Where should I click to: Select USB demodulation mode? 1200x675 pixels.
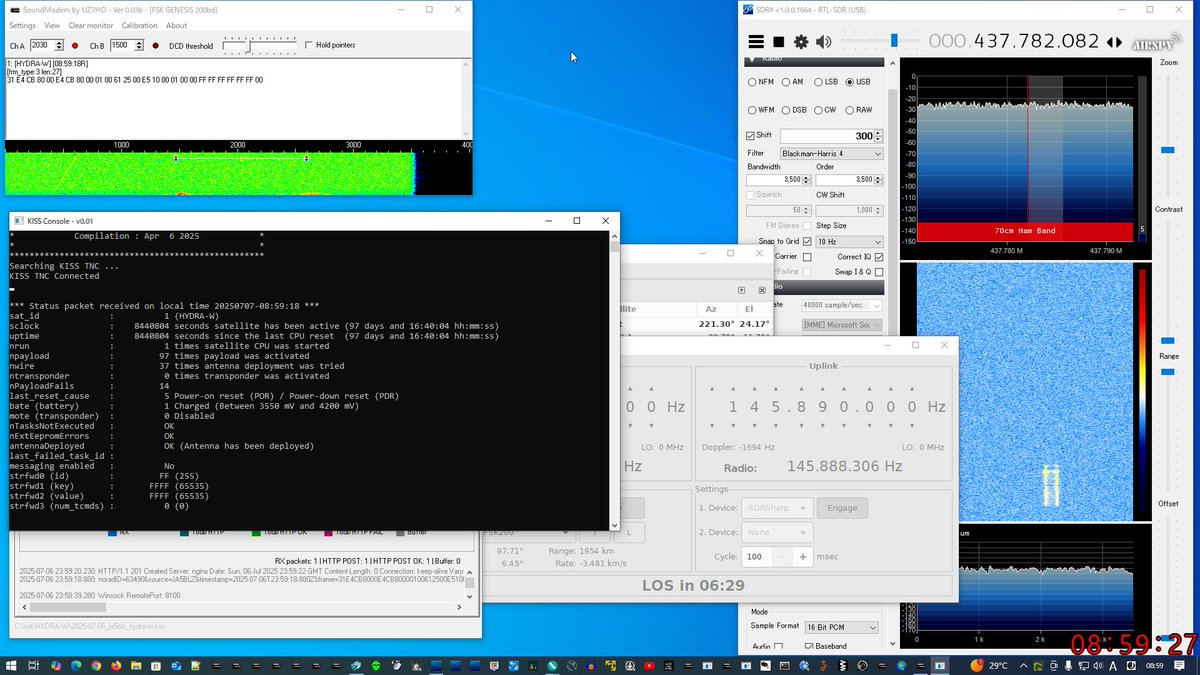pos(858,82)
